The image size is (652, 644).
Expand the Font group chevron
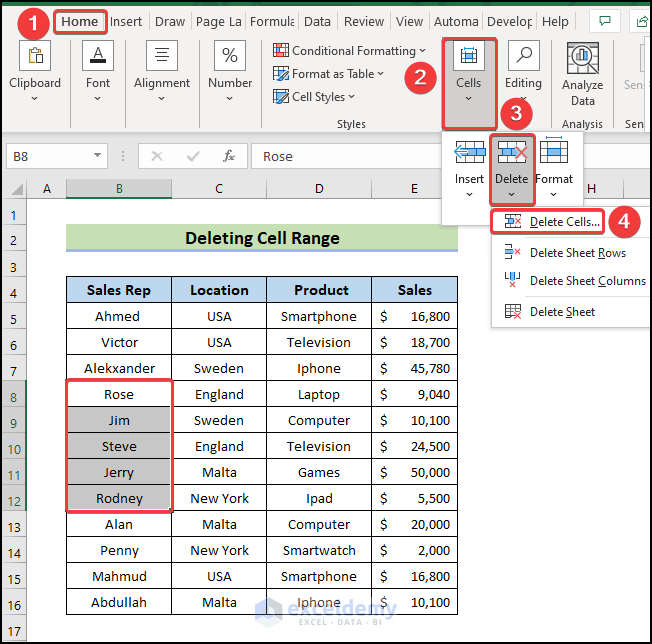pyautogui.click(x=97, y=99)
